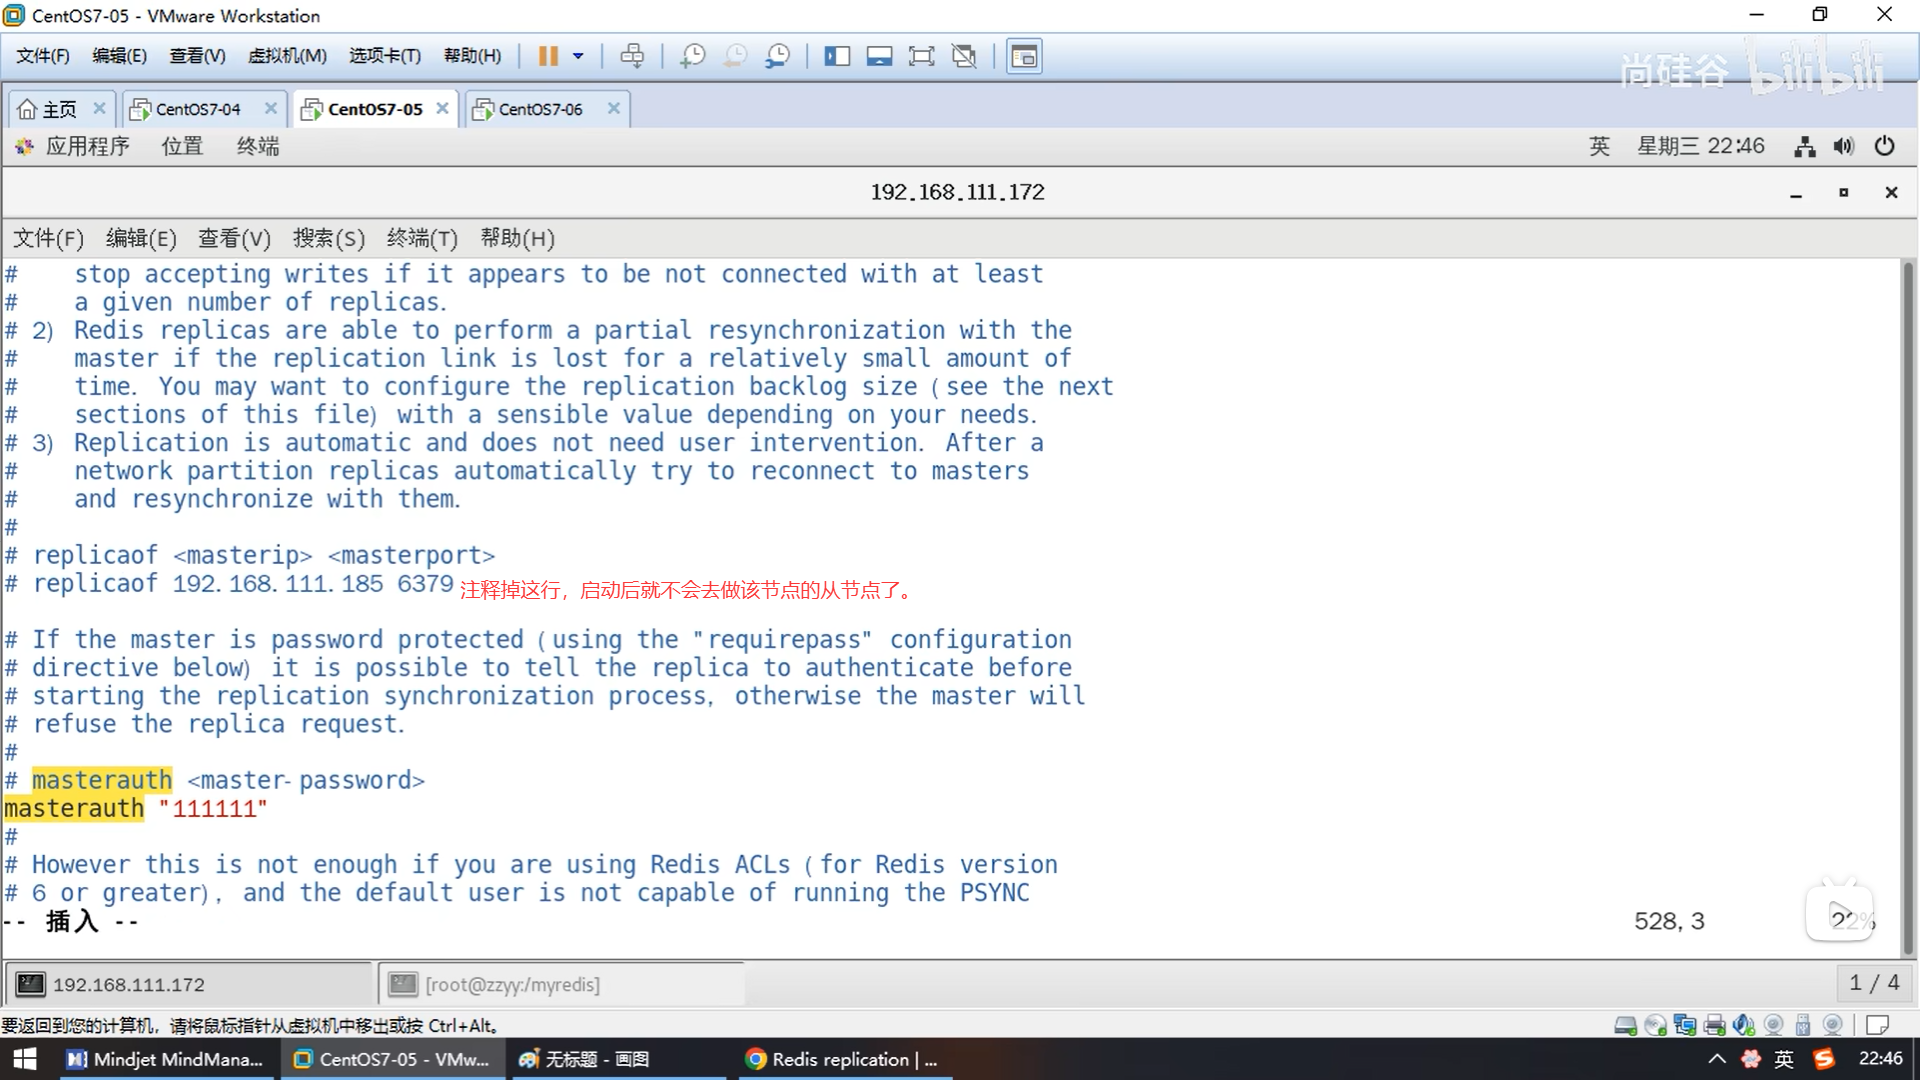Click the GNOME volume speaker icon
1920x1080 pixels.
tap(1843, 147)
